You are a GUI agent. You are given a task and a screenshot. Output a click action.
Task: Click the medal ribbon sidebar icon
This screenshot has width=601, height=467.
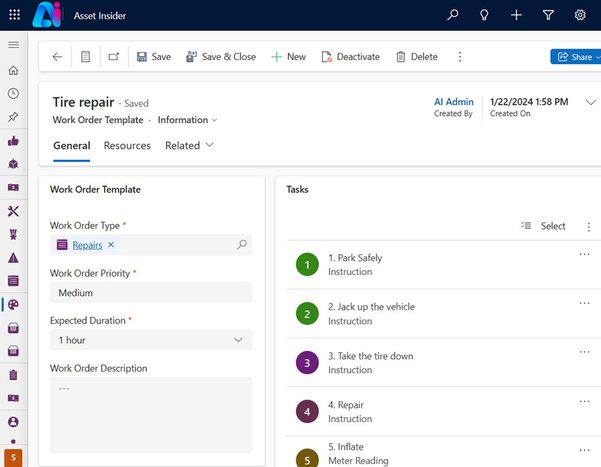(13, 234)
